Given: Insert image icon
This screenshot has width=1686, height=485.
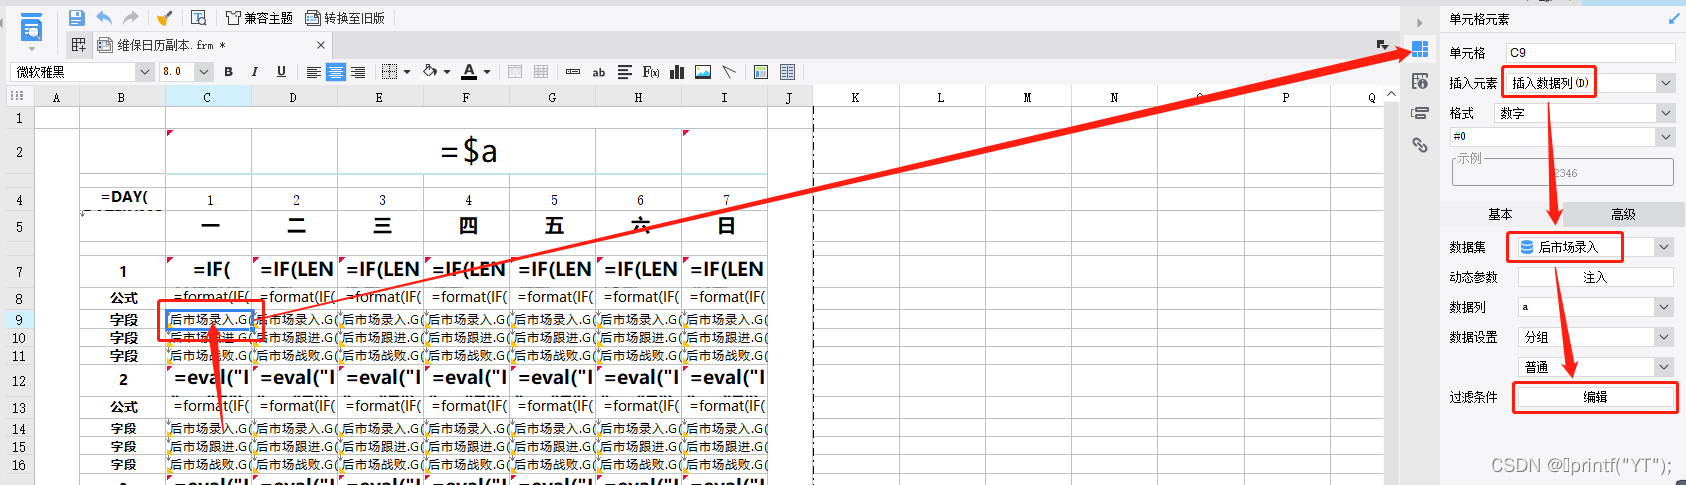Looking at the screenshot, I should click(x=703, y=72).
